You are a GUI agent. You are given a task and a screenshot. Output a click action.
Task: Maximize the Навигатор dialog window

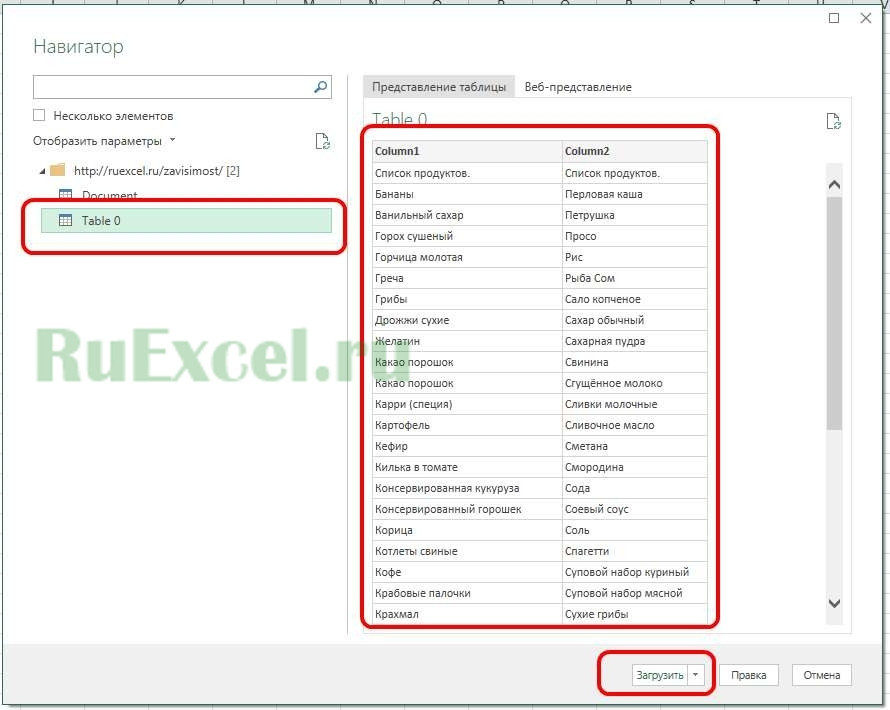[x=834, y=18]
